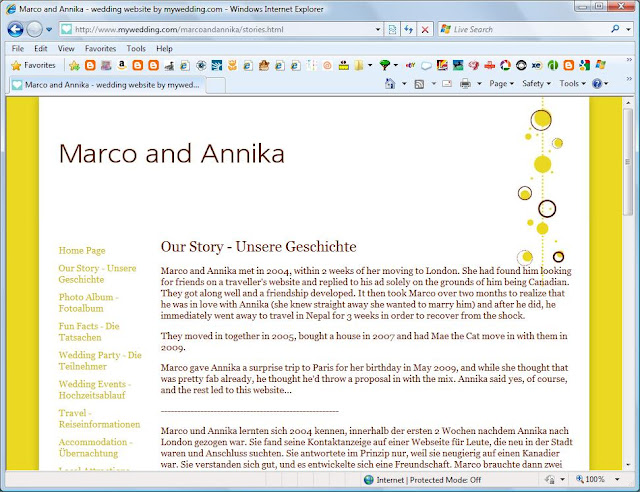
Task: Open Photo Album - Fotoalbum link
Action: [x=89, y=303]
